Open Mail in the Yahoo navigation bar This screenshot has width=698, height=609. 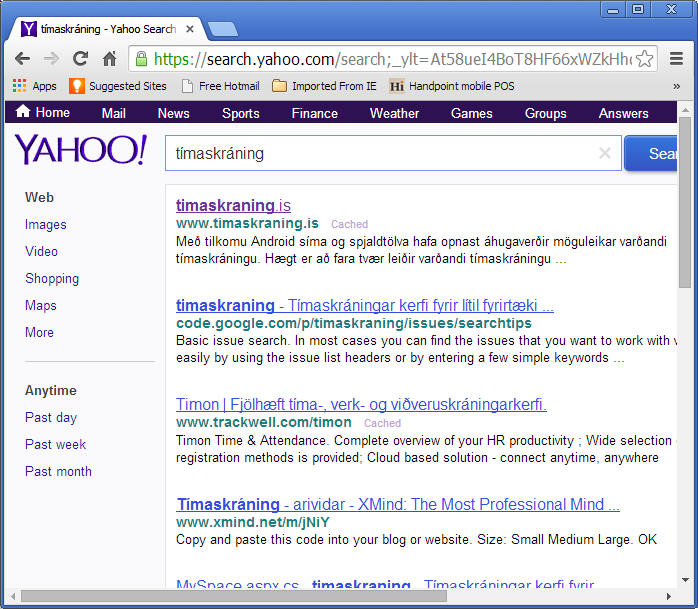(114, 113)
